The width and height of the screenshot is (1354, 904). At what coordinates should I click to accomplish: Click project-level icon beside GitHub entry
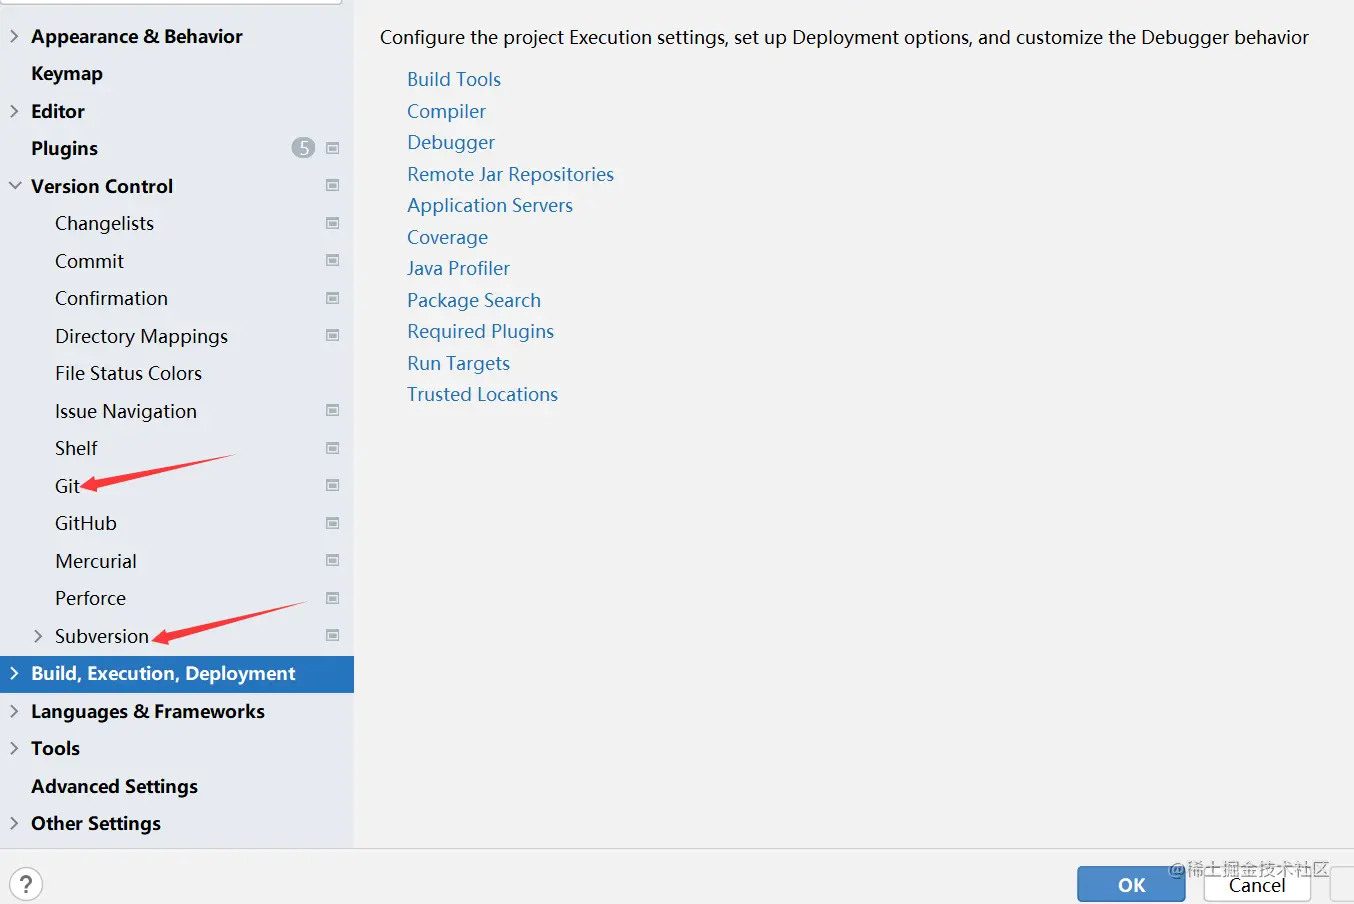[x=333, y=523]
